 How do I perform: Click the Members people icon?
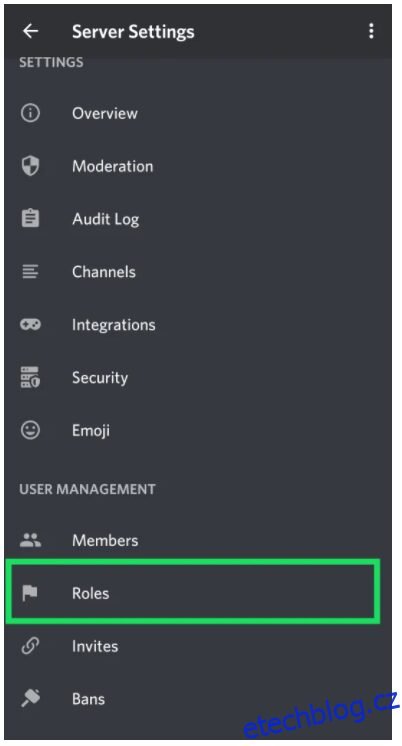point(30,540)
